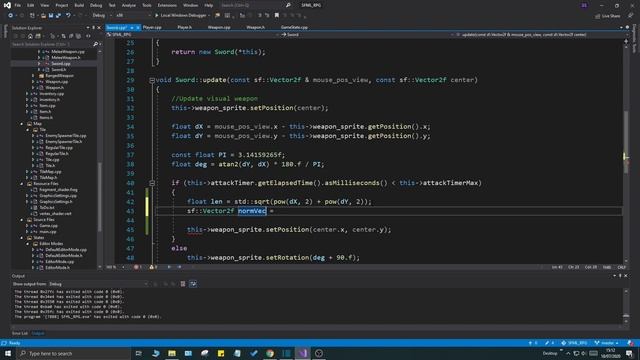Open Chrome from the taskbar
Viewport: 640px width, 360px height.
(x=270, y=353)
